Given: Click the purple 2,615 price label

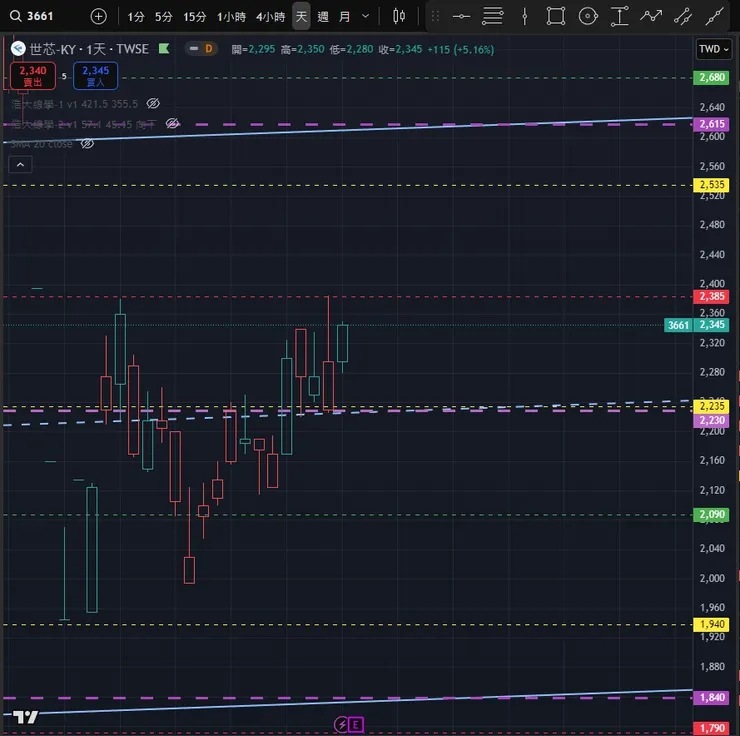Looking at the screenshot, I should coord(711,124).
